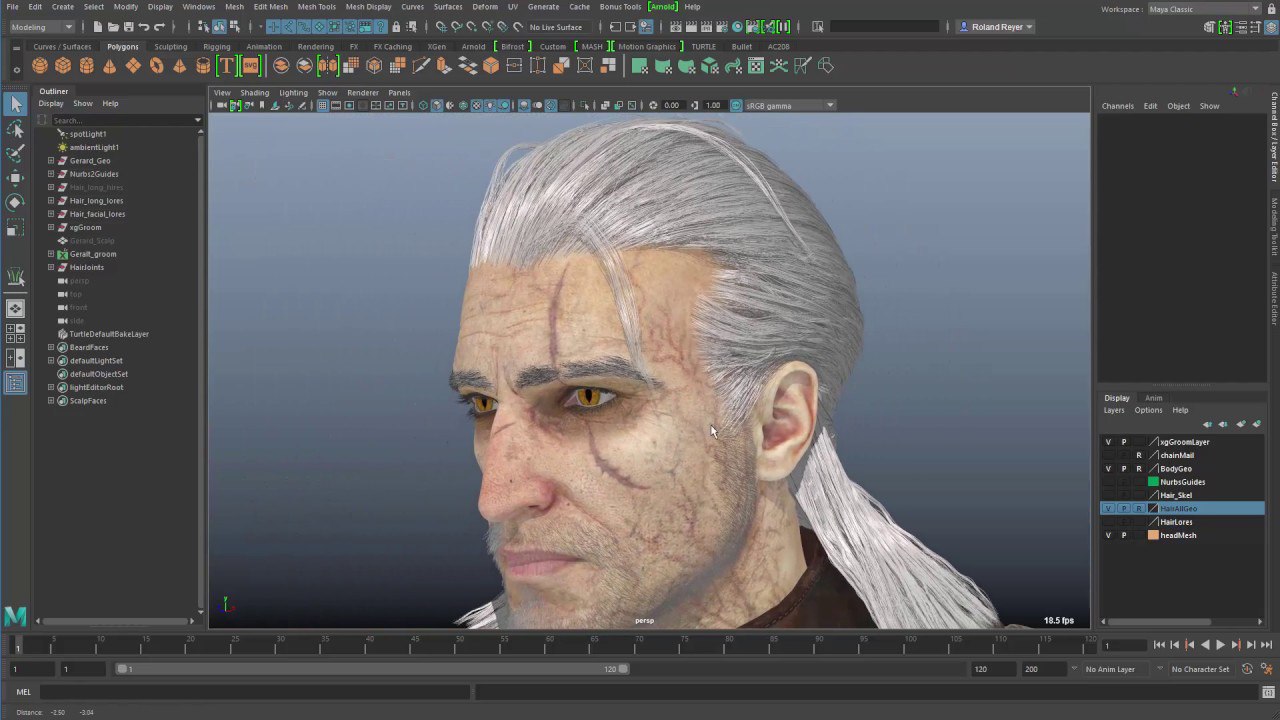This screenshot has height=720, width=1280.
Task: Toggle visibility V of headMesh layer
Action: [1108, 536]
